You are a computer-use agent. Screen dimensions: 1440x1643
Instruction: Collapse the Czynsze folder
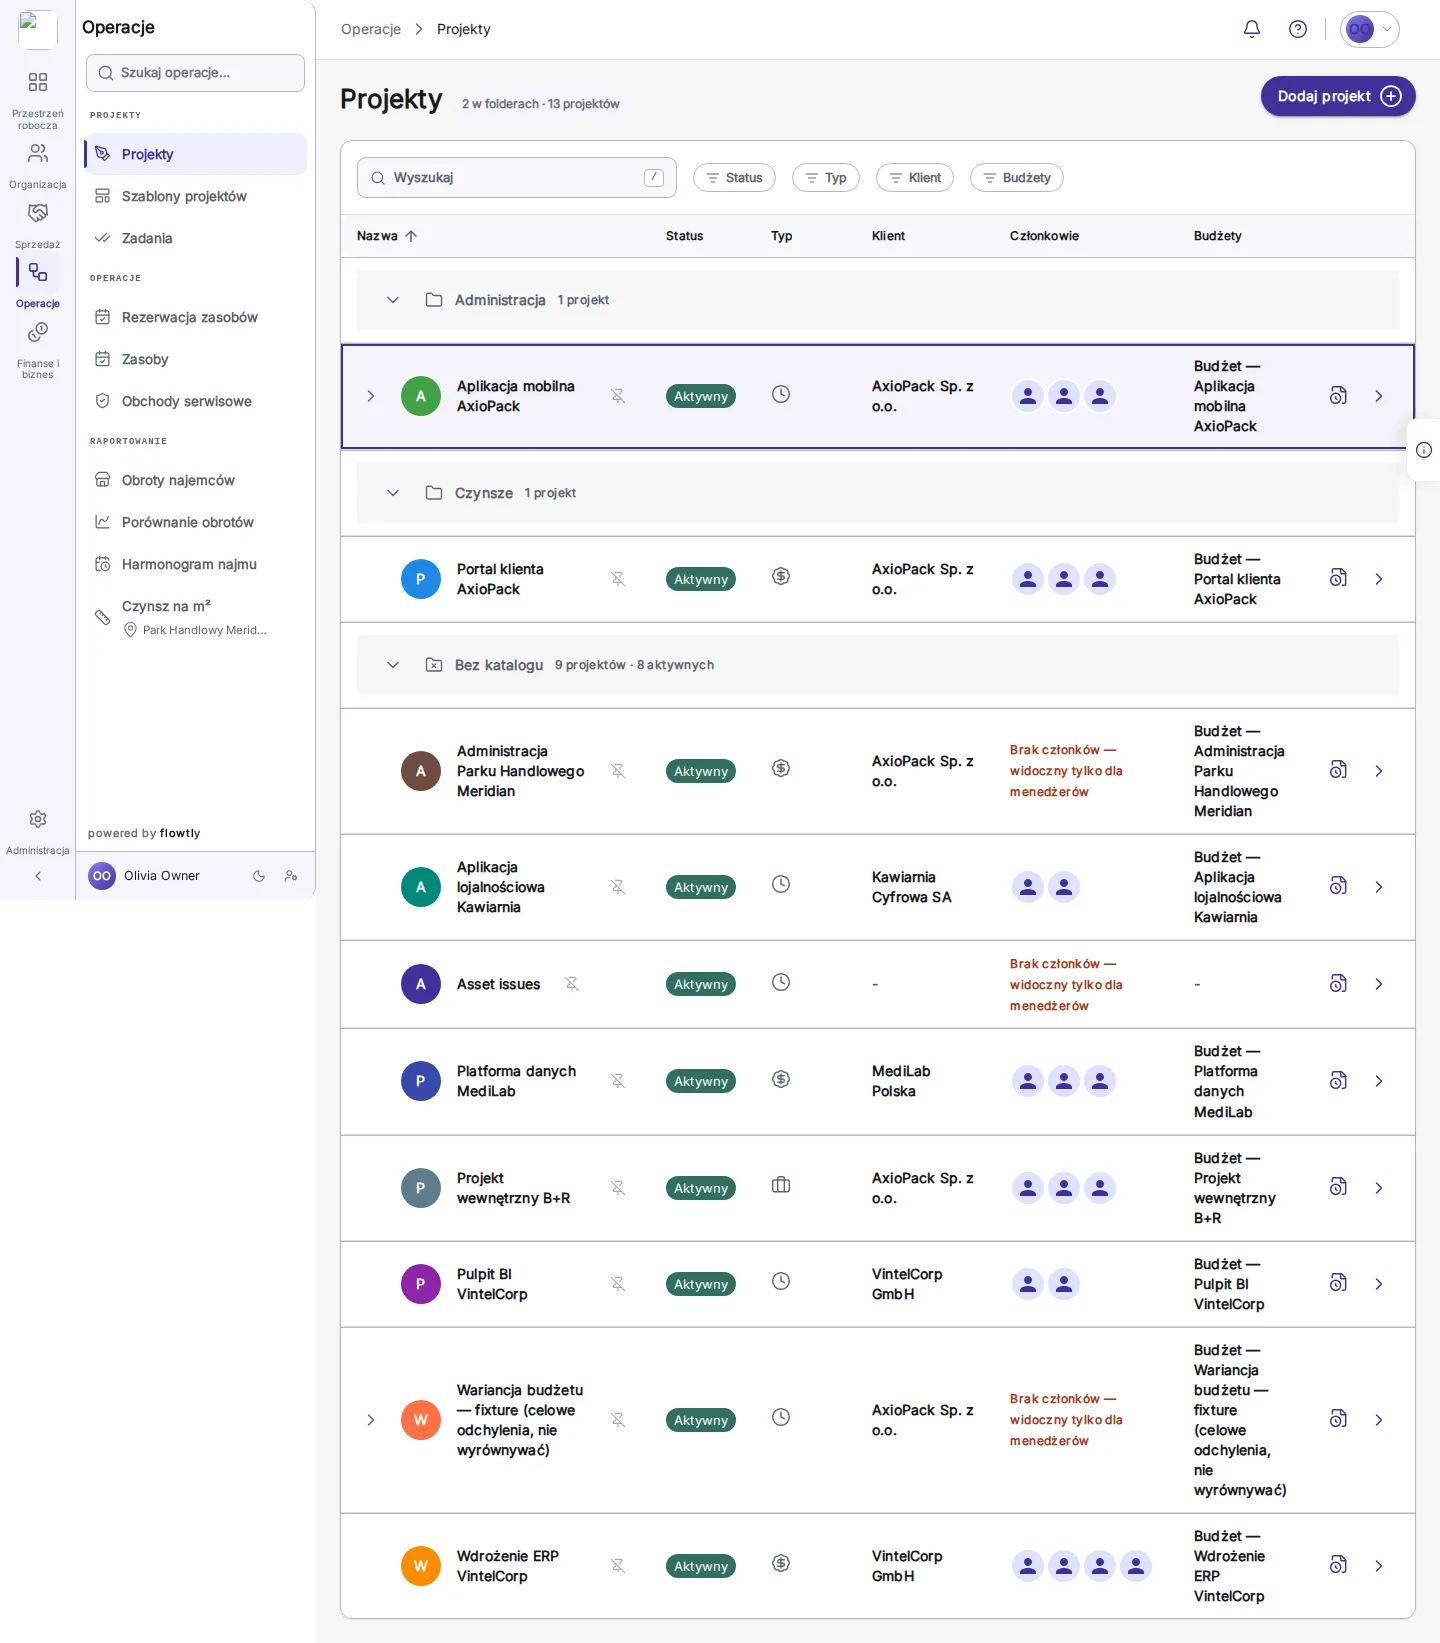(x=393, y=493)
